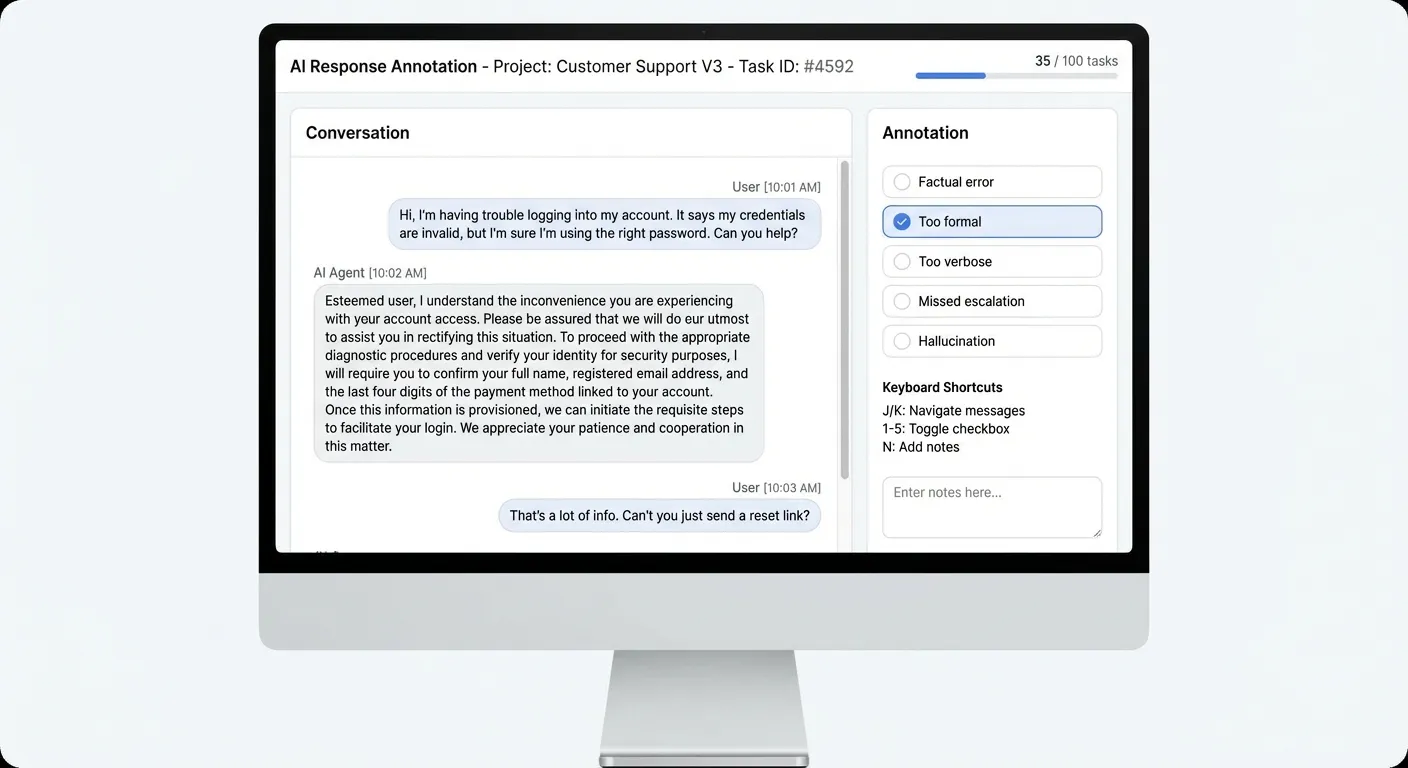Image resolution: width=1408 pixels, height=768 pixels.
Task: Select the AI Agent's 10:02 AM response
Action: (538, 373)
